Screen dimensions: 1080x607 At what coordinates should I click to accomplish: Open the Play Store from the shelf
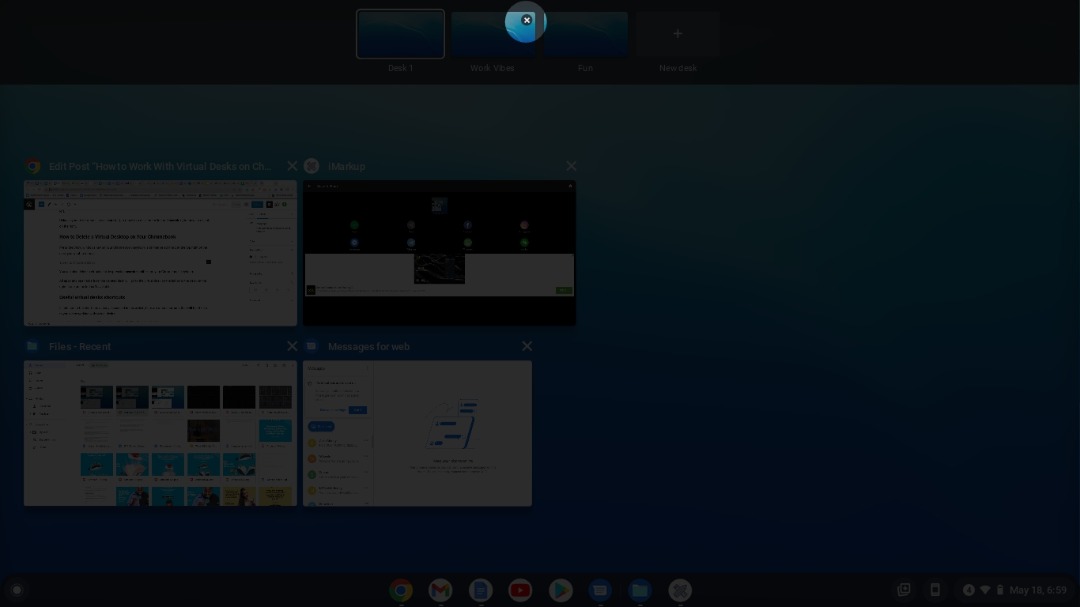pyautogui.click(x=560, y=590)
